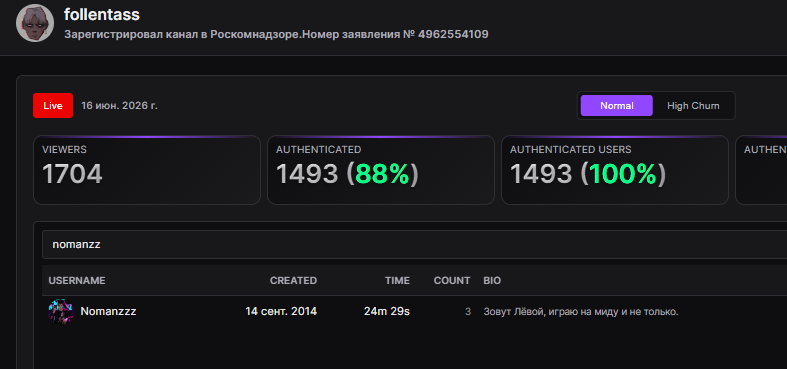Click the Nomanzzz bio text
The width and height of the screenshot is (787, 369).
[581, 312]
